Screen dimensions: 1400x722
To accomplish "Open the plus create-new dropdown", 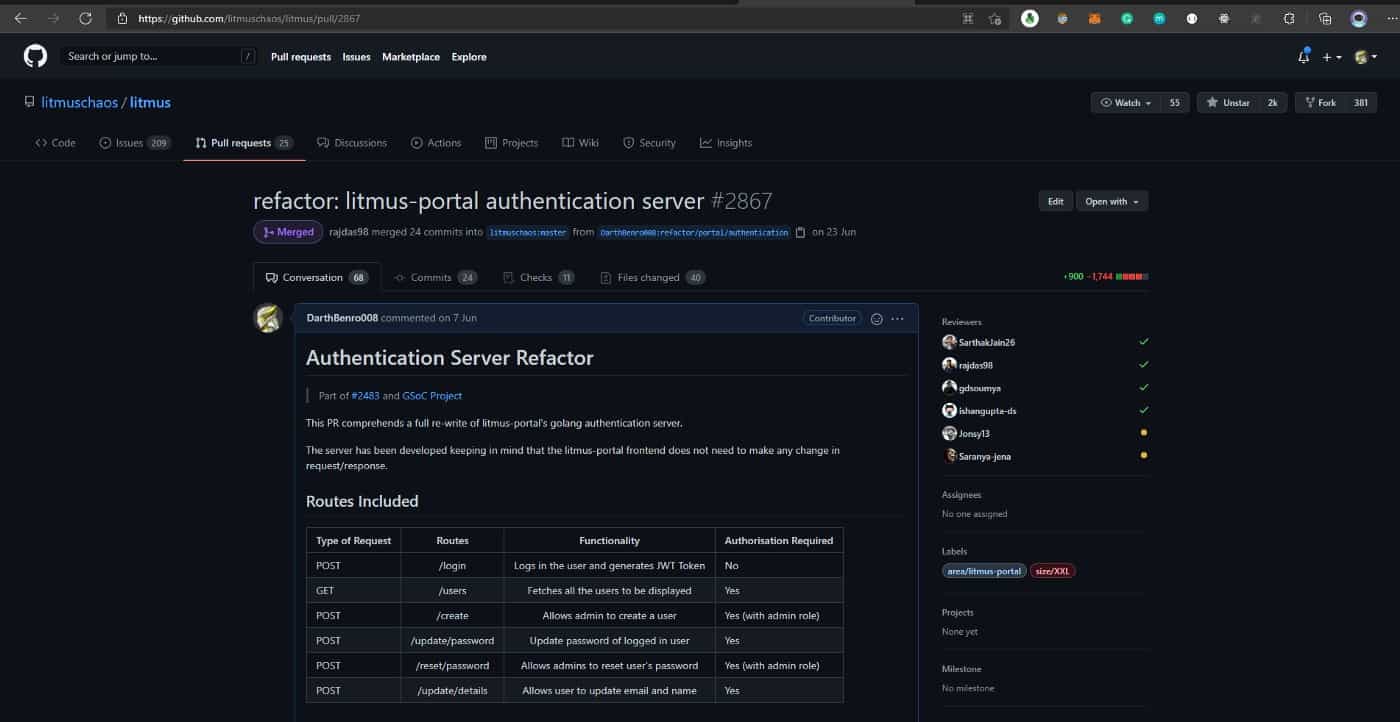I will point(1332,57).
